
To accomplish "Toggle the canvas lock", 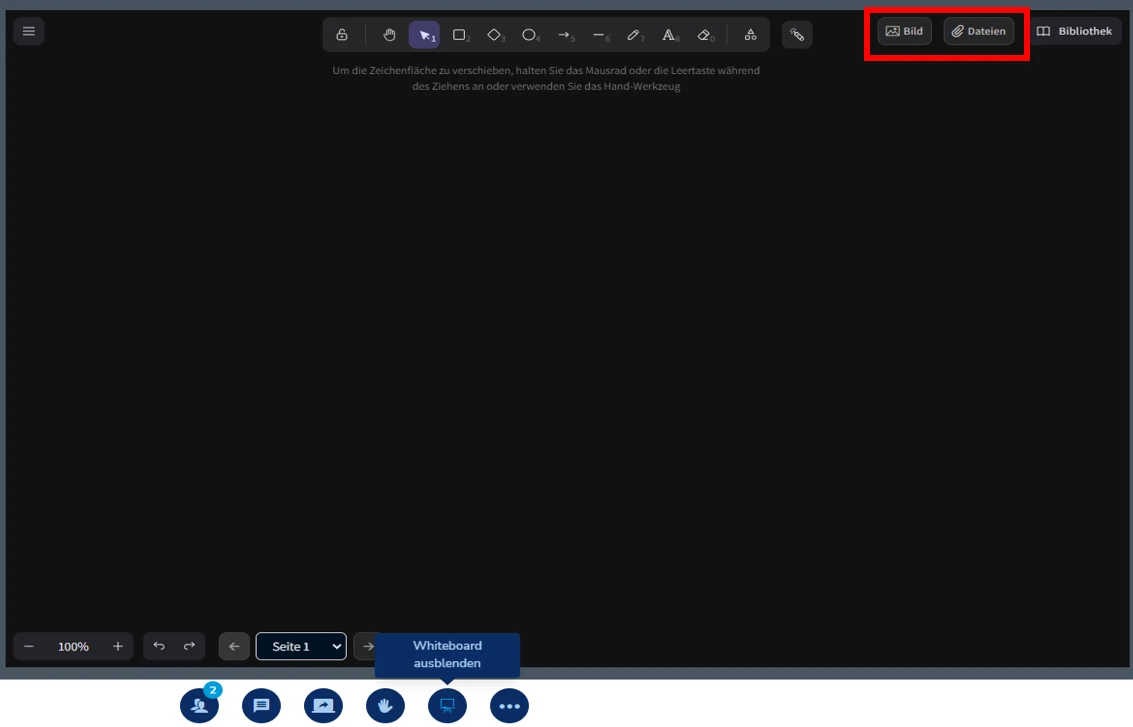I will [x=341, y=34].
